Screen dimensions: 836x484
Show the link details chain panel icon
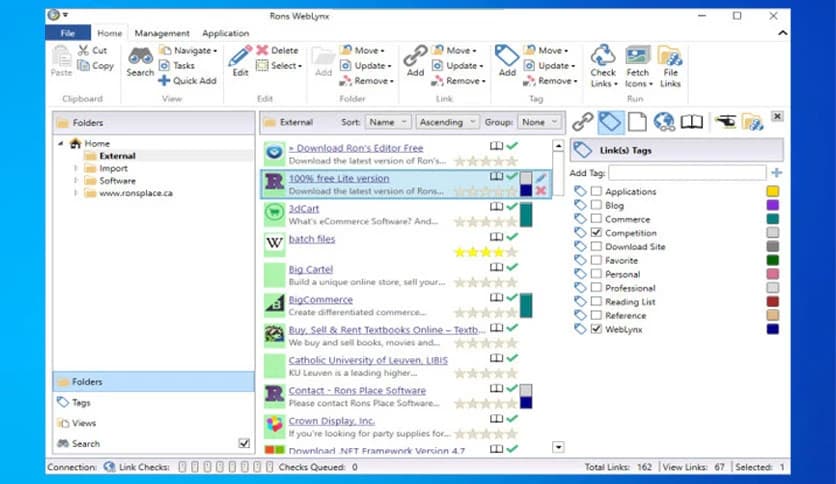click(x=582, y=122)
